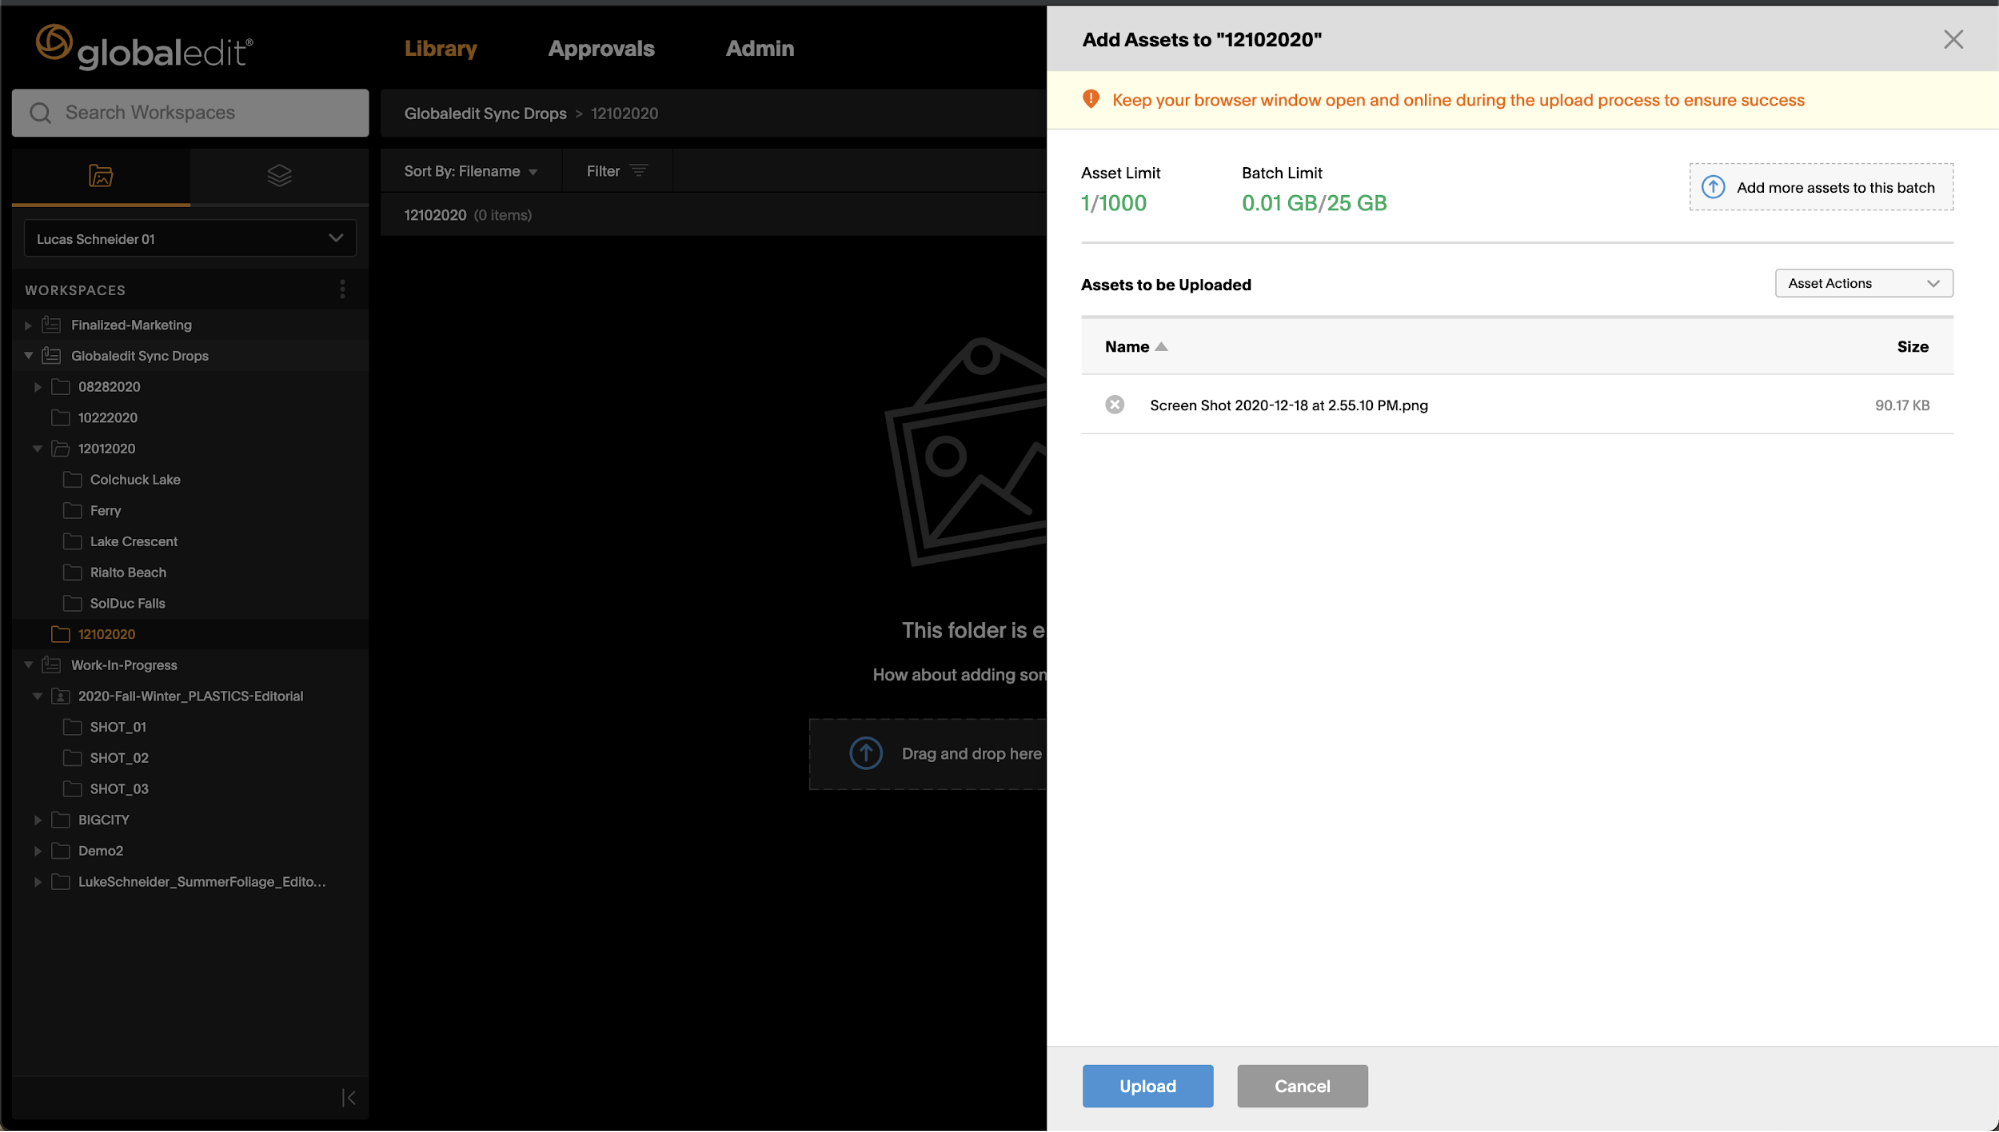
Task: Select the Lake Crescent folder
Action: tap(134, 542)
